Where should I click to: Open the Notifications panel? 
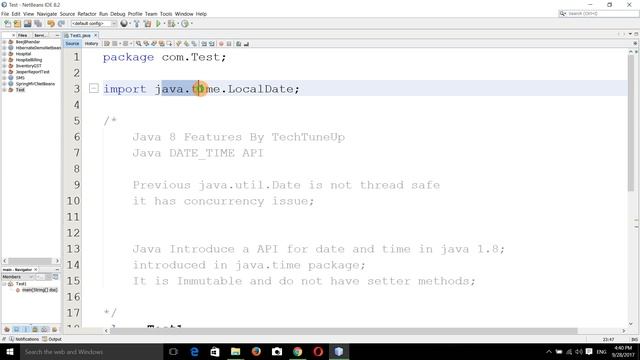click(x=24, y=339)
